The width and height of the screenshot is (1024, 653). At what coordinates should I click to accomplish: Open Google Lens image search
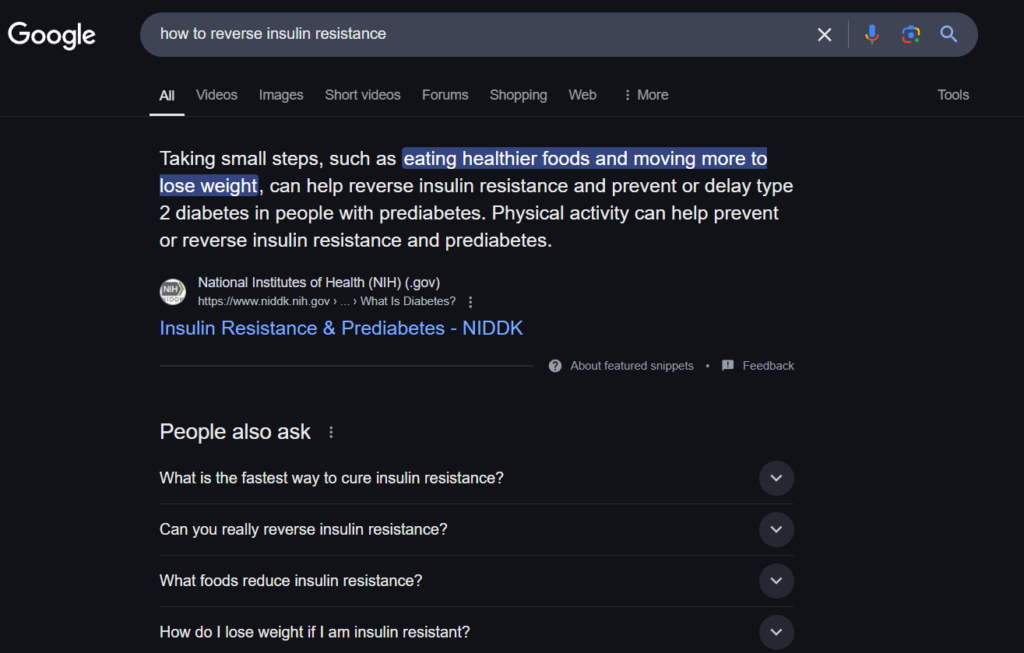[x=910, y=34]
